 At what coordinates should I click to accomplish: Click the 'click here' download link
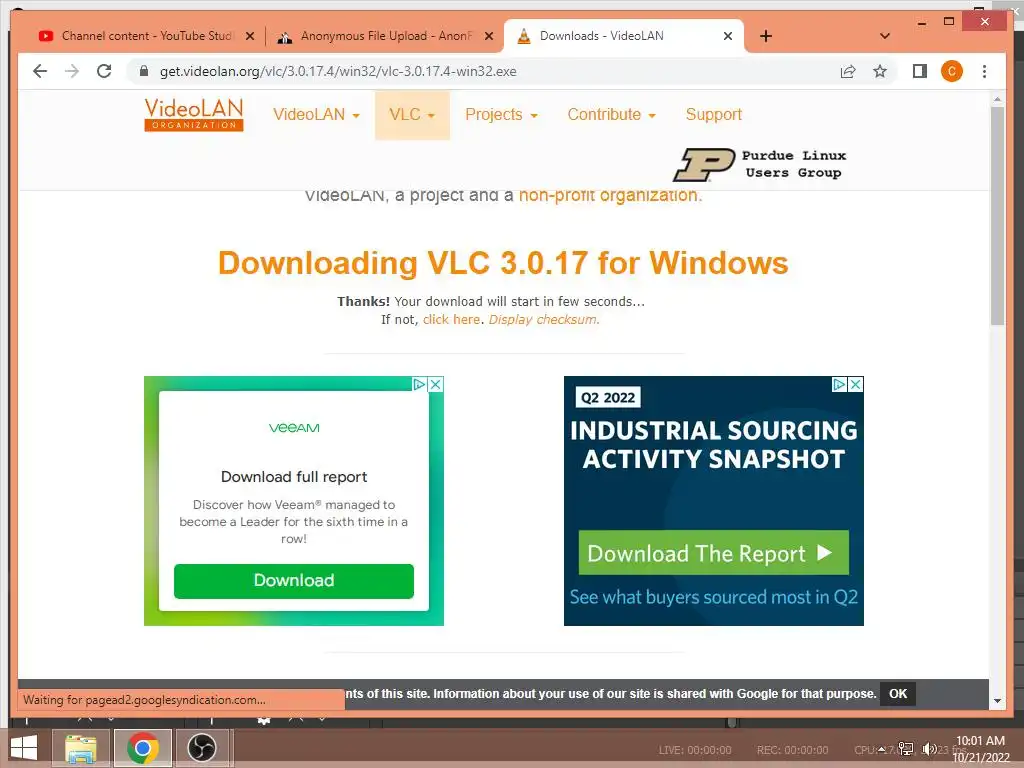451,319
